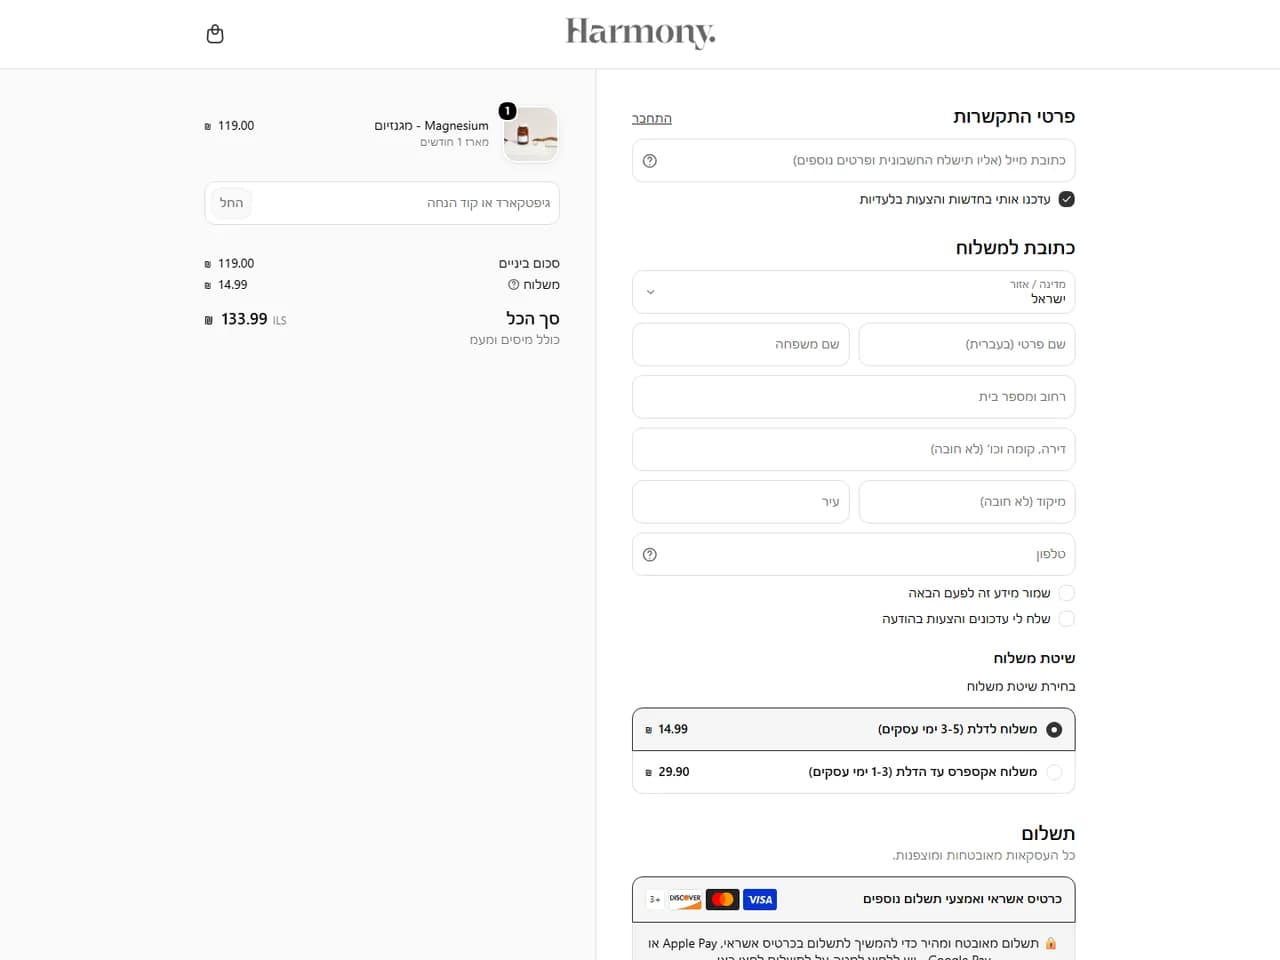
Task: Click the Mastercard icon
Action: point(722,899)
